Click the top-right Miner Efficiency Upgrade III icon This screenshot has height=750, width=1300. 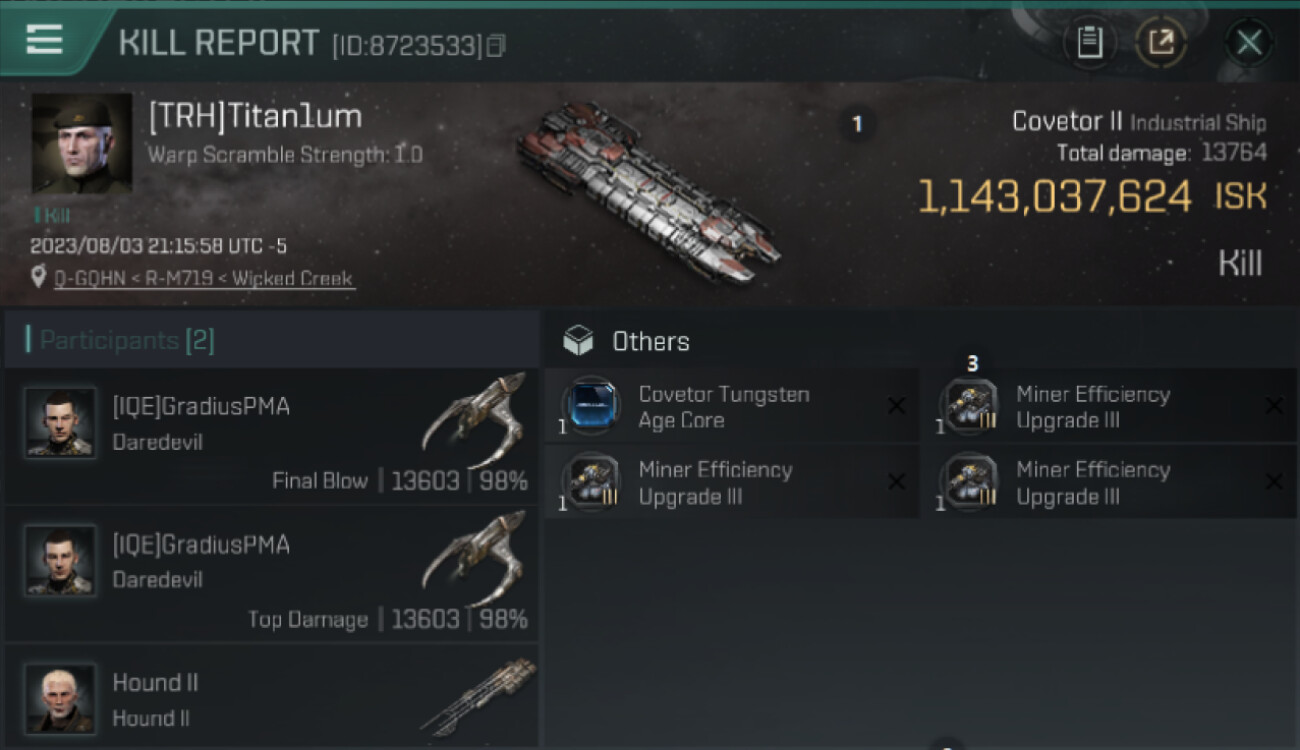(x=968, y=406)
